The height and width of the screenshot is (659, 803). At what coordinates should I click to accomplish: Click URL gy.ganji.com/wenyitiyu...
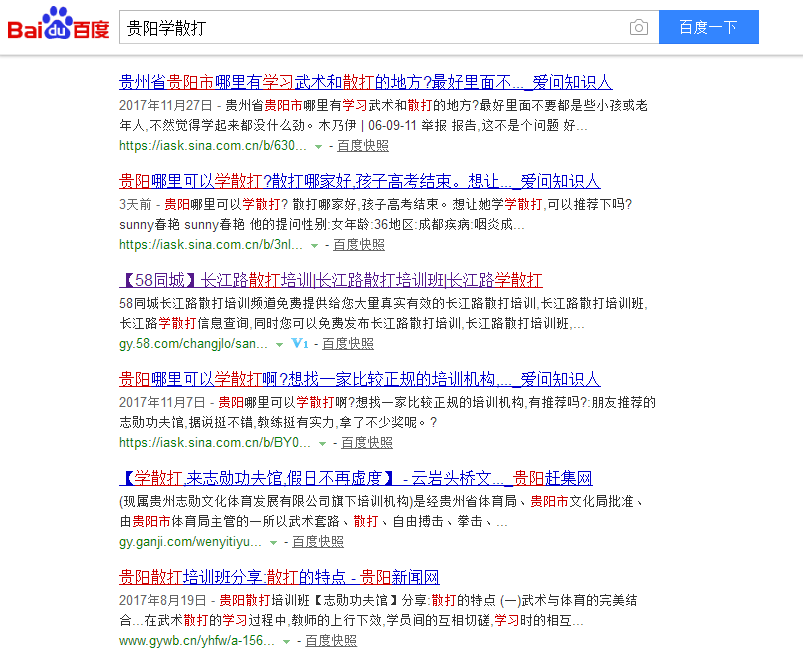190,542
